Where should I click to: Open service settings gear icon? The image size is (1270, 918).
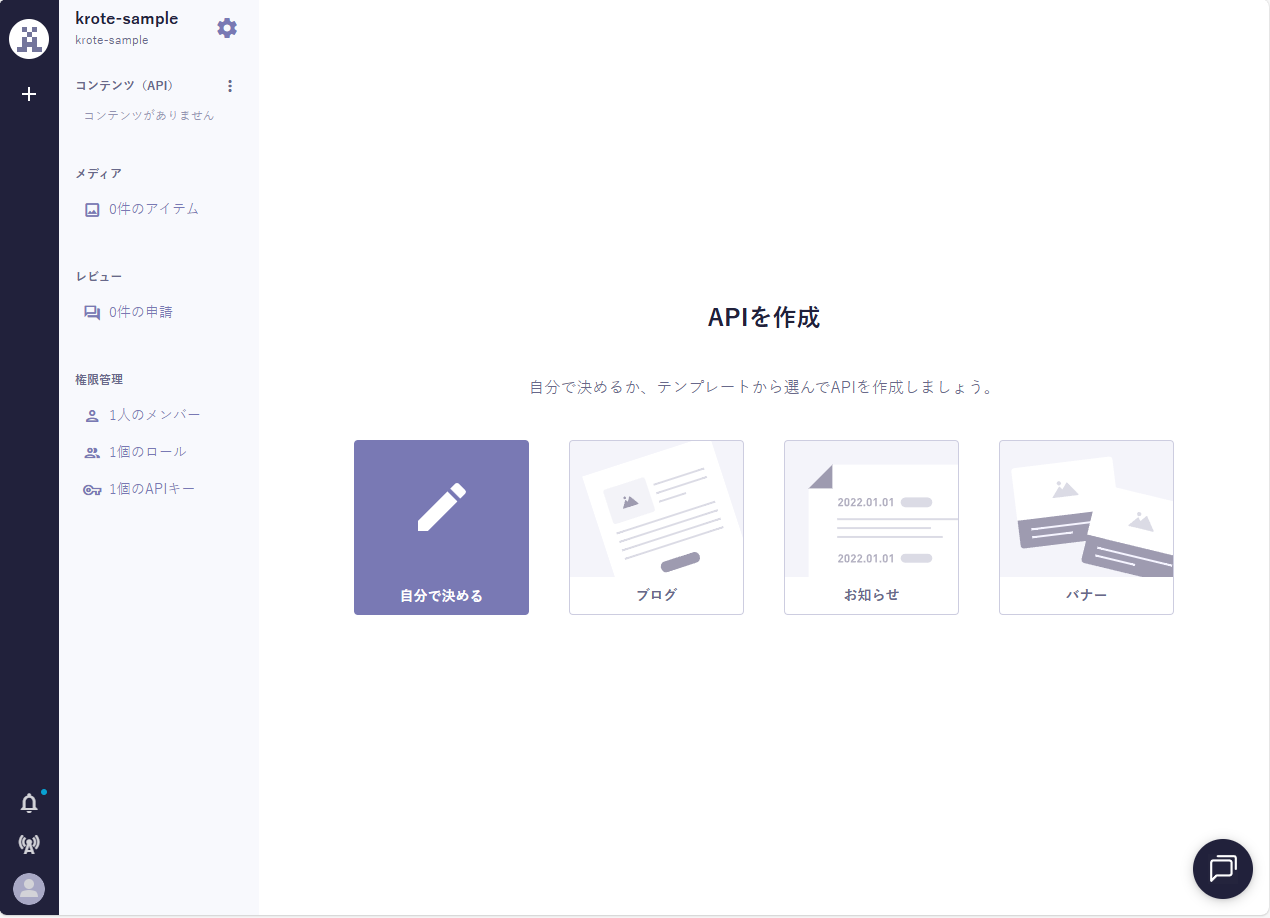point(227,28)
